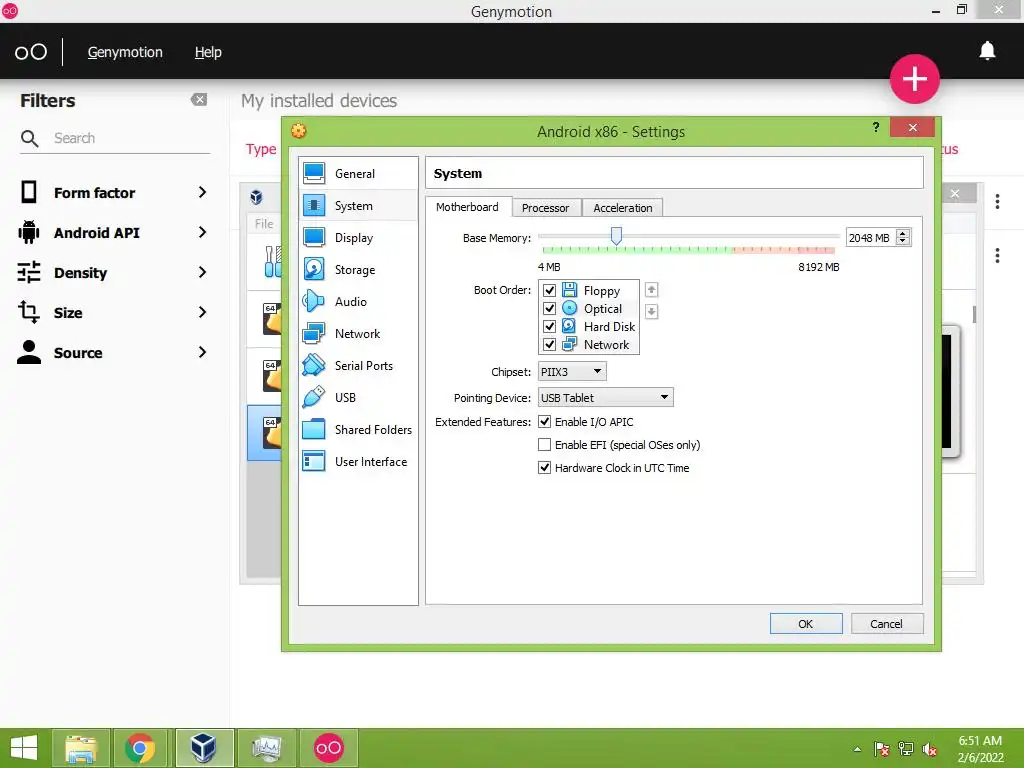Enable EFI (special OSes only)
Screen dimensions: 1024x768
544,445
